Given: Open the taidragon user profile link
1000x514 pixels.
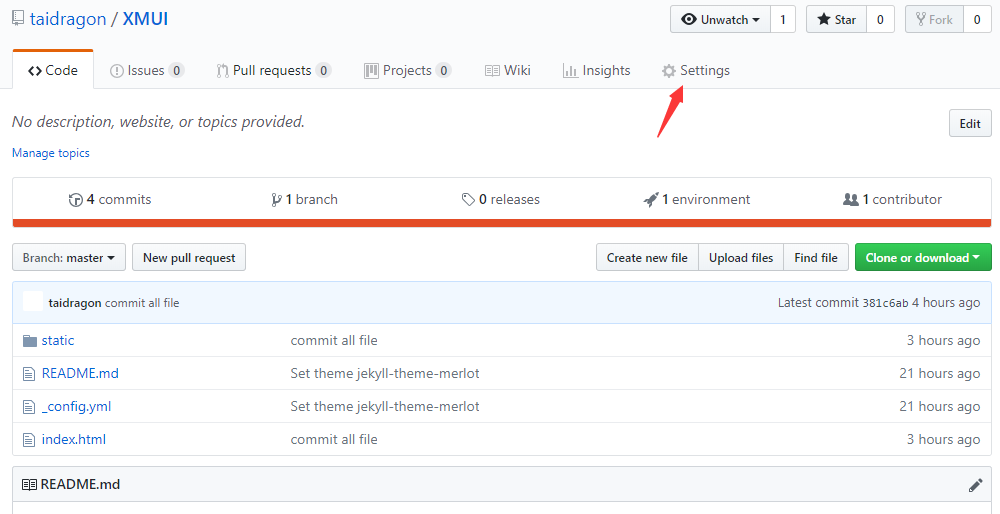Looking at the screenshot, I should click(68, 18).
